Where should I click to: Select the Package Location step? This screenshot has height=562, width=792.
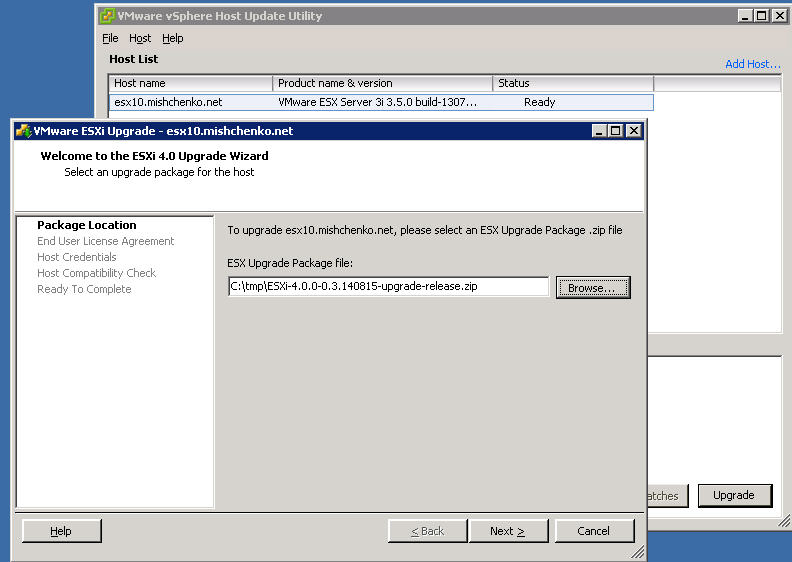tap(87, 225)
